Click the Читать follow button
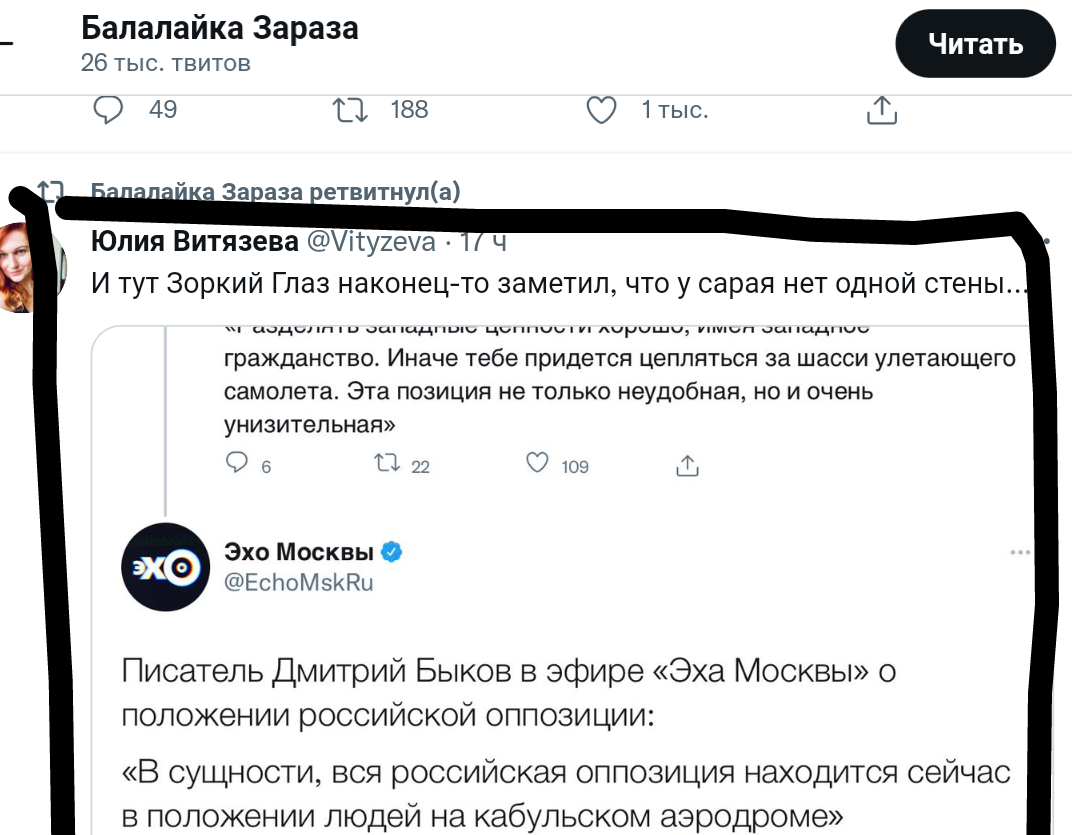Screen dimensions: 1072x835 975,44
